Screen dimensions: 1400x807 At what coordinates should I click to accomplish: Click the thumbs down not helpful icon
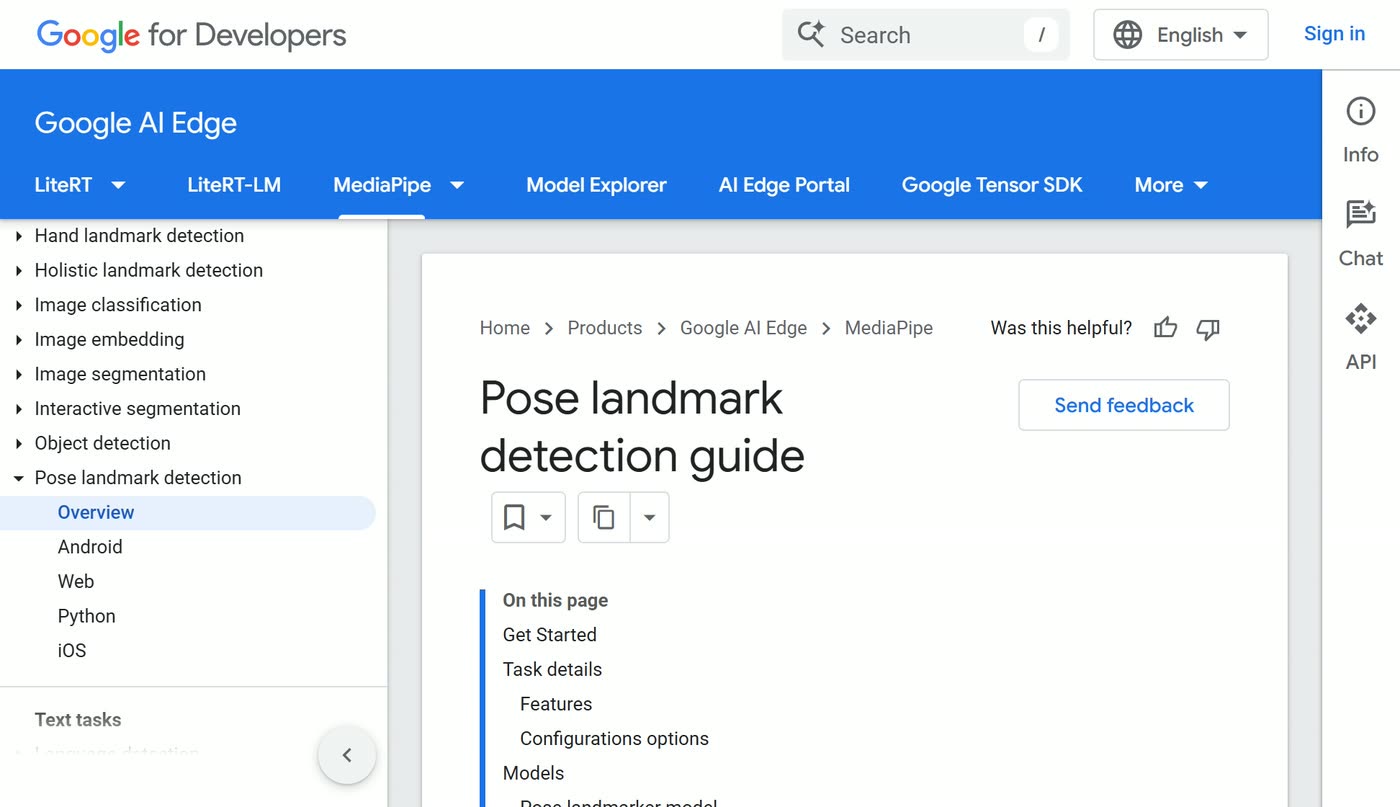(1208, 328)
